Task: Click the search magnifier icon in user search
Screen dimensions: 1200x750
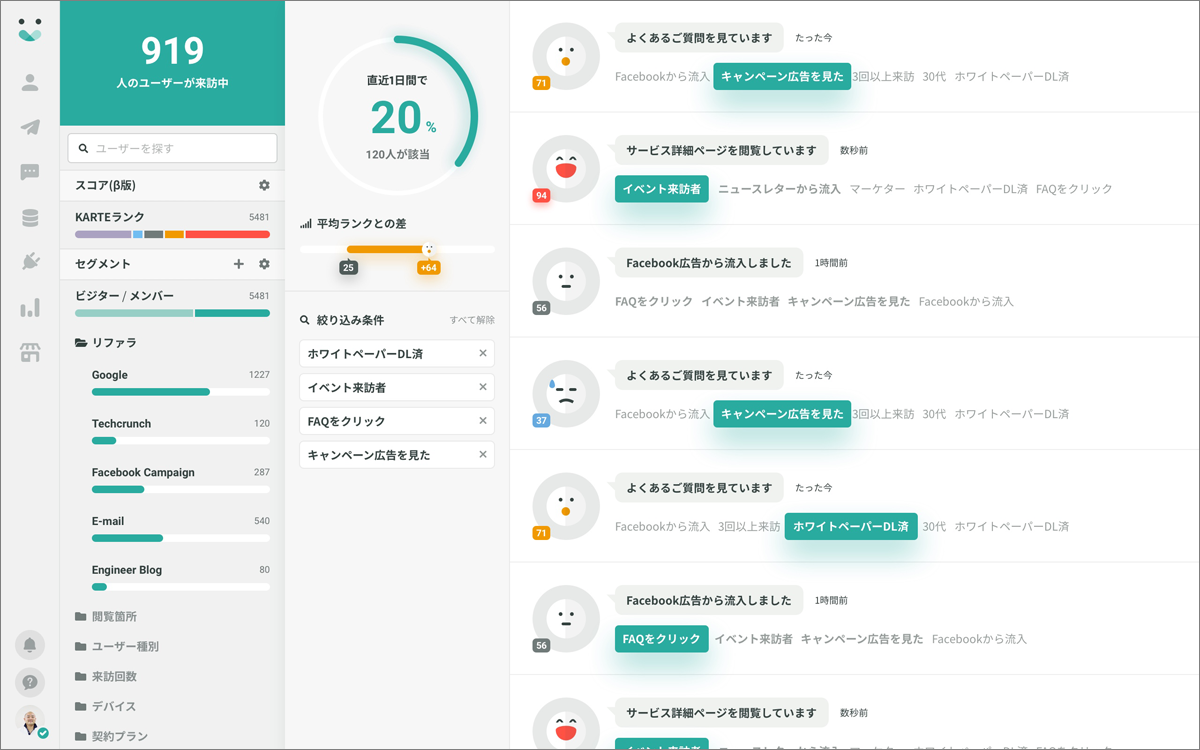Action: 83,148
